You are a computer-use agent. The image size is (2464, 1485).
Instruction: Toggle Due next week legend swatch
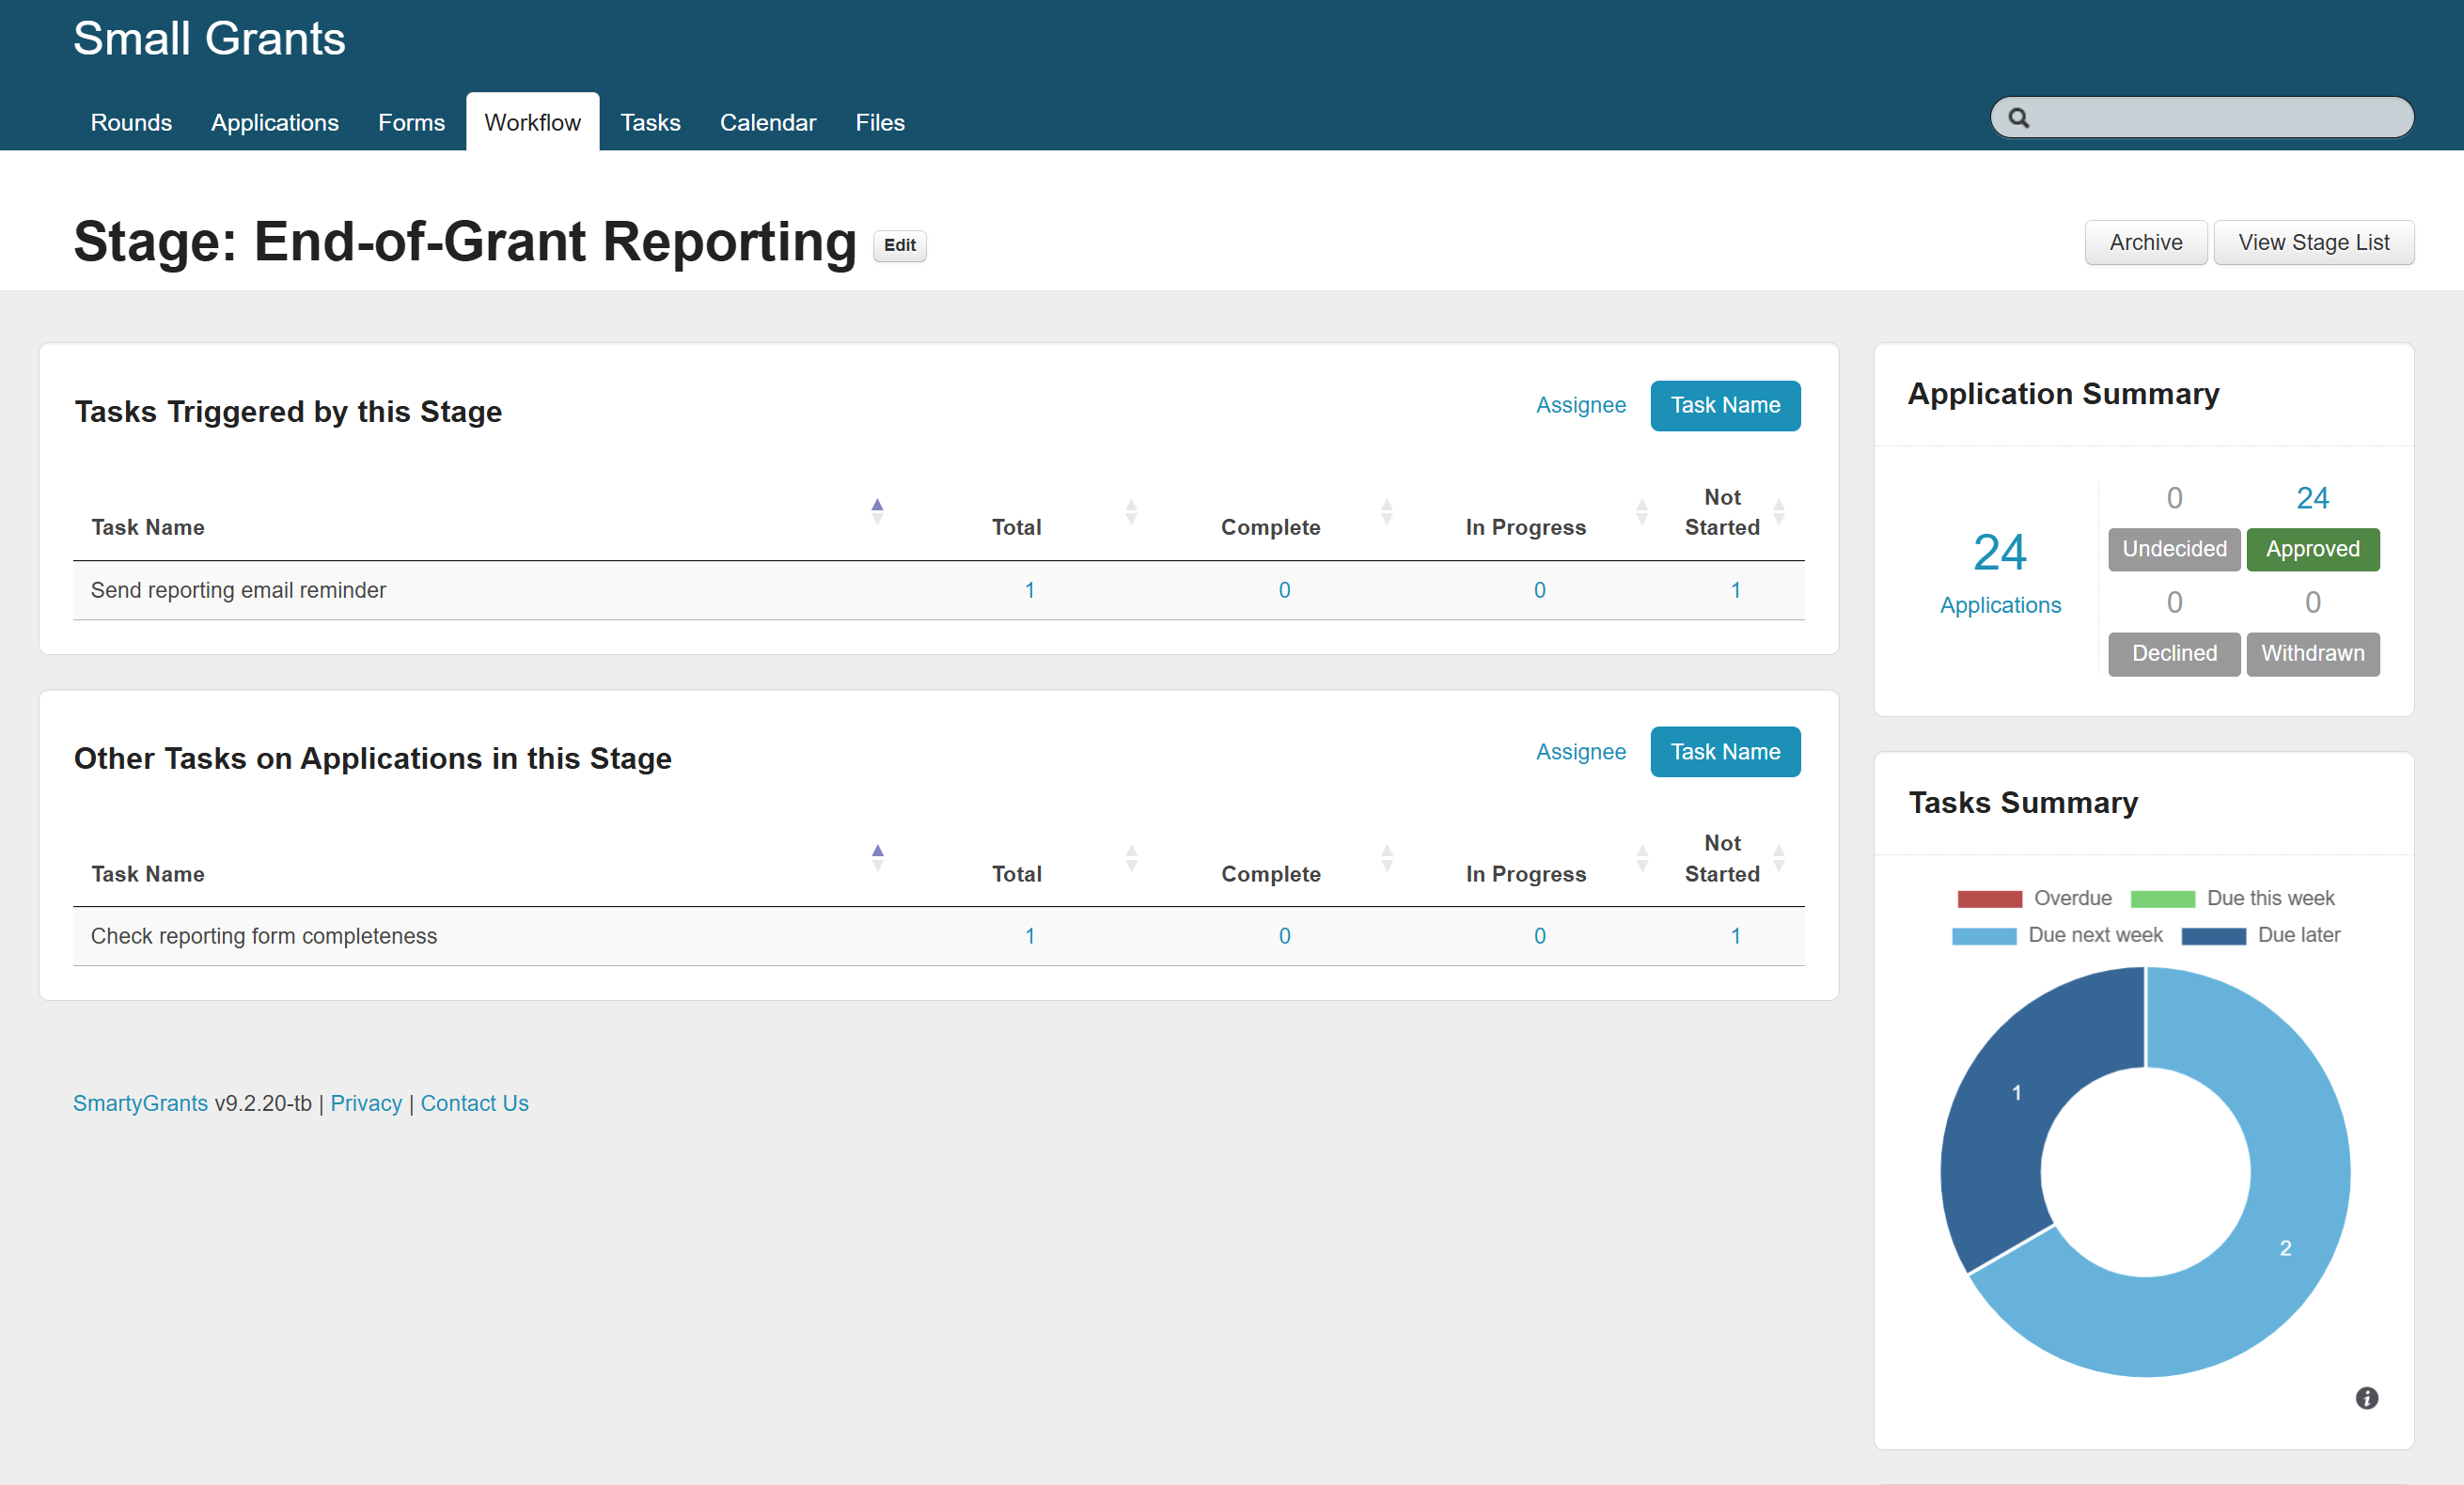[1984, 936]
